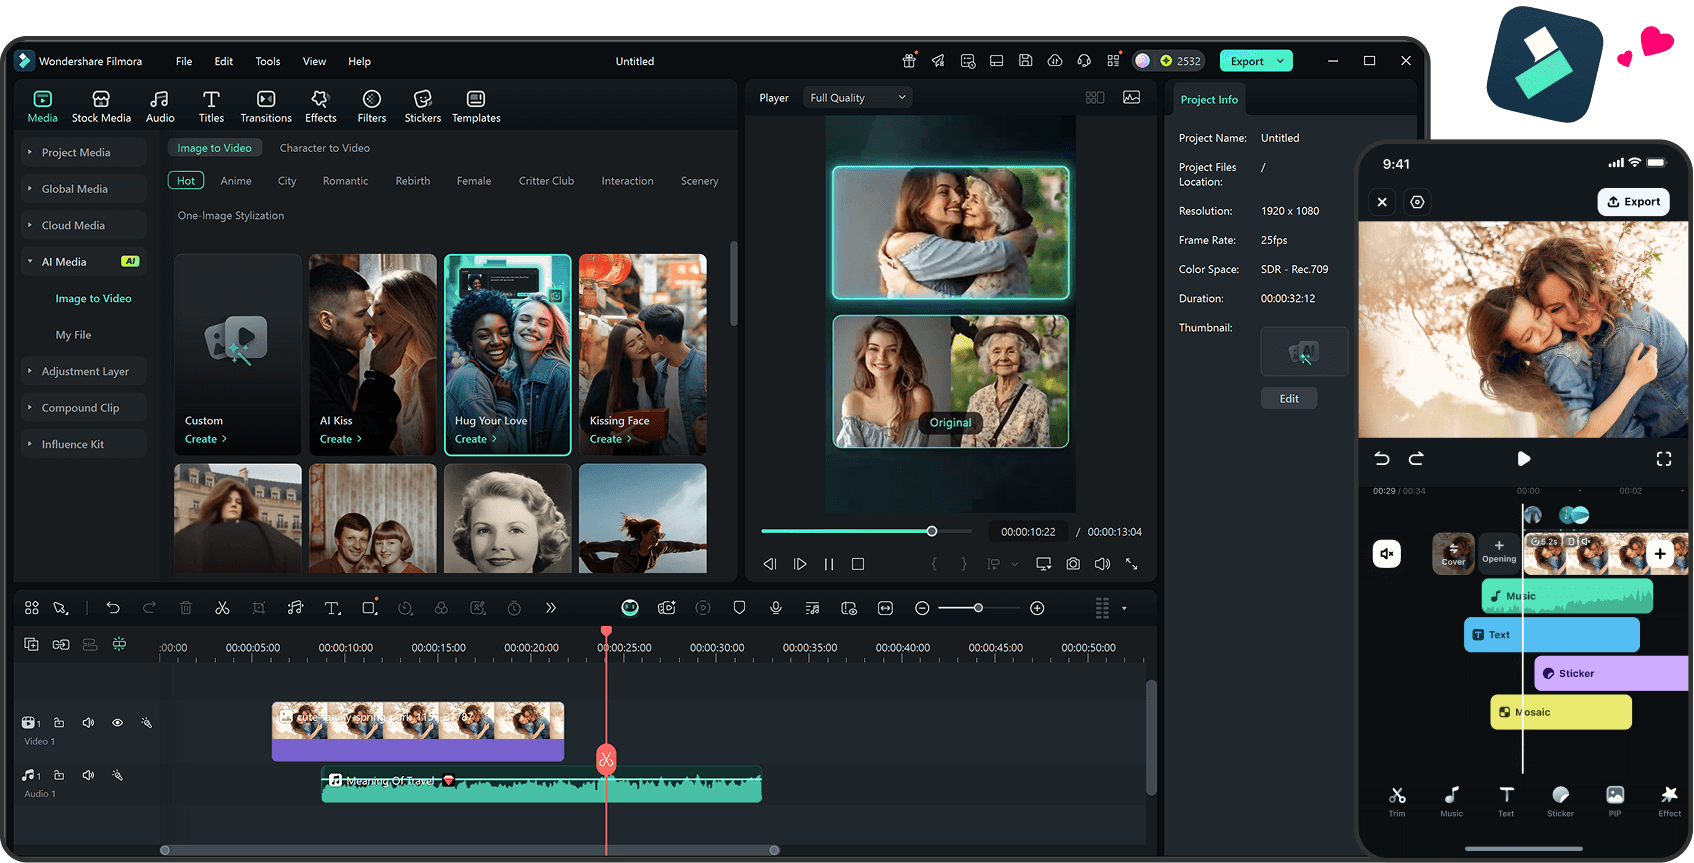Open the Full Quality dropdown
This screenshot has height=863, width=1694.
[858, 98]
